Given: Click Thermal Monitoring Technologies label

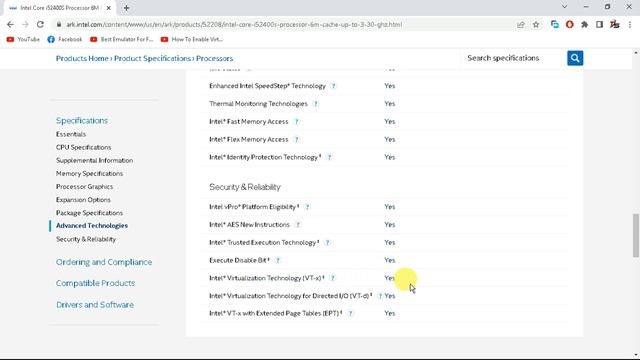Looking at the screenshot, I should [258, 104].
